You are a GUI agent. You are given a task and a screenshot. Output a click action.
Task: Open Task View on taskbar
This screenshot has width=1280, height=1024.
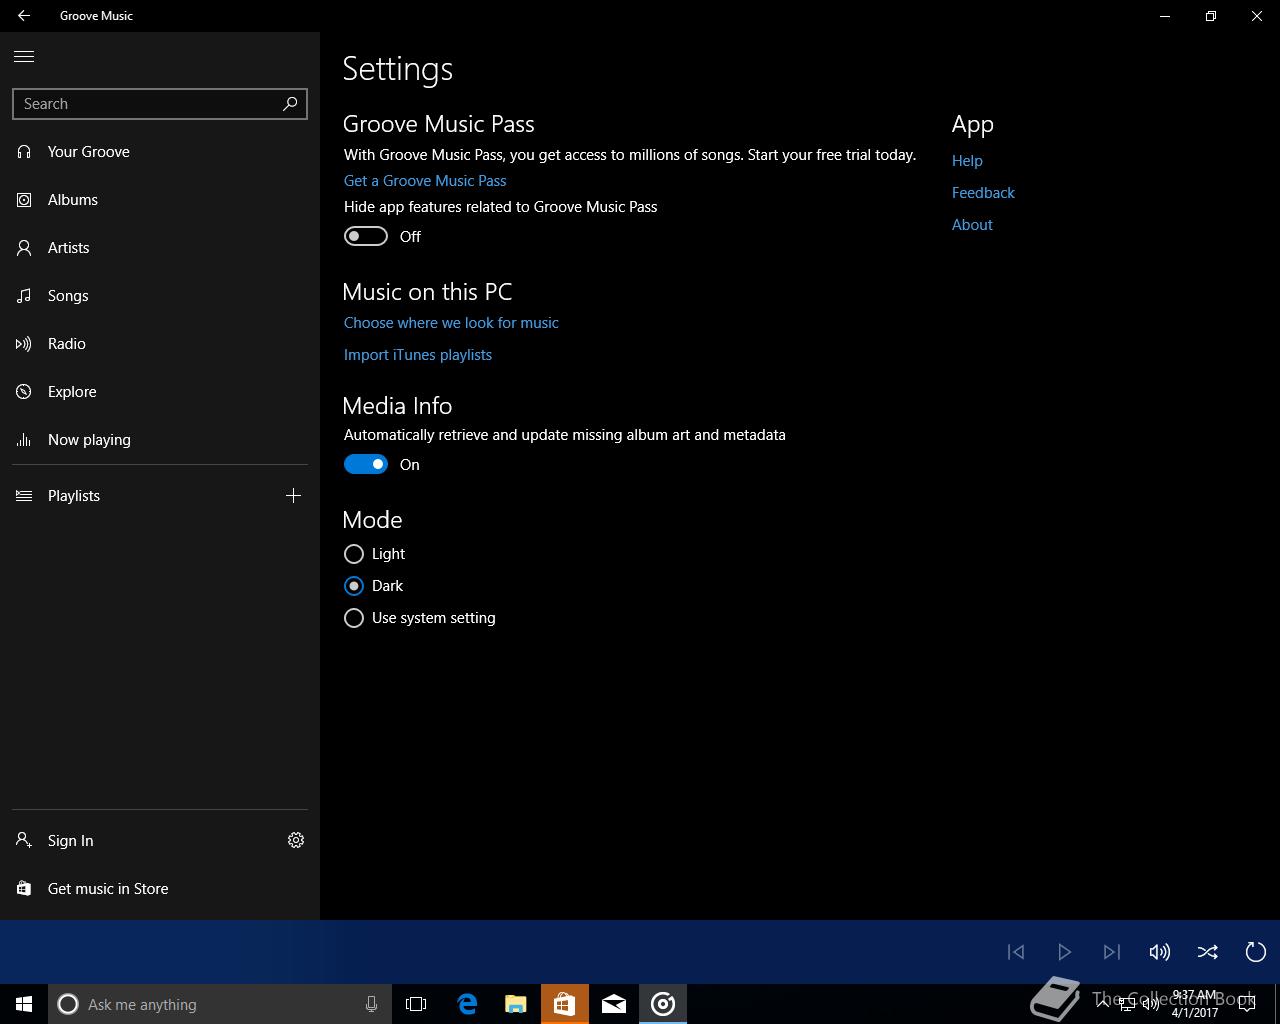click(416, 1004)
